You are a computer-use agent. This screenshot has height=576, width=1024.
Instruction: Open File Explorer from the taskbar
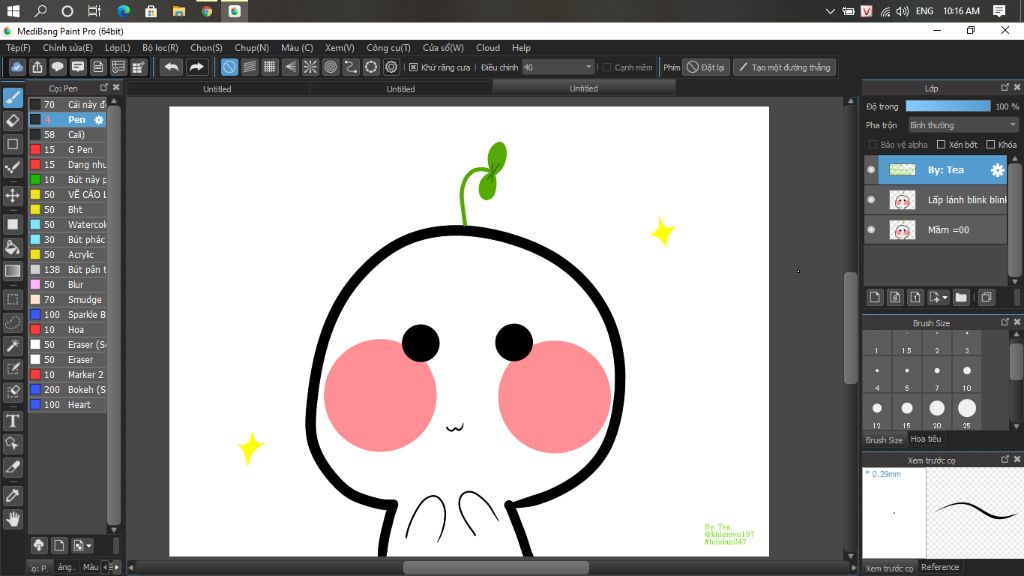click(x=178, y=11)
